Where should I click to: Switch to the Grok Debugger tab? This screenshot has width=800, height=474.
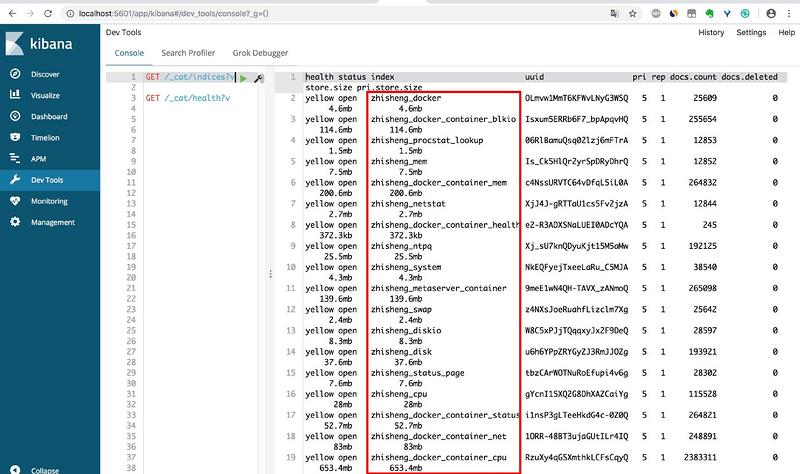click(x=260, y=53)
